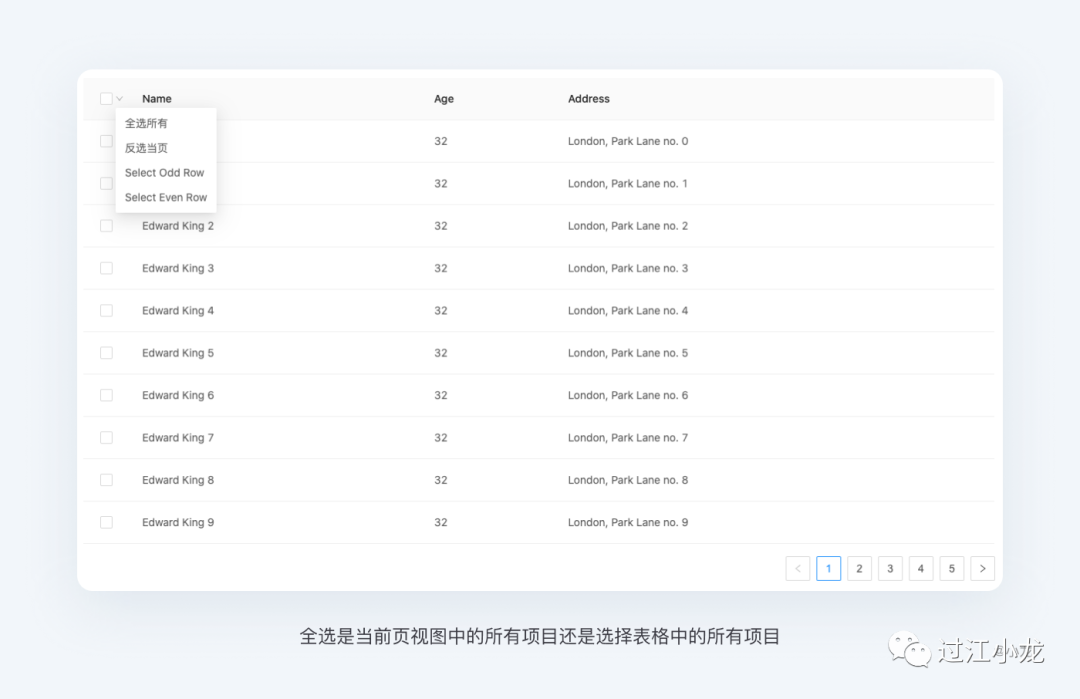Jump to page 3 of the table
The image size is (1080, 699).
890,569
